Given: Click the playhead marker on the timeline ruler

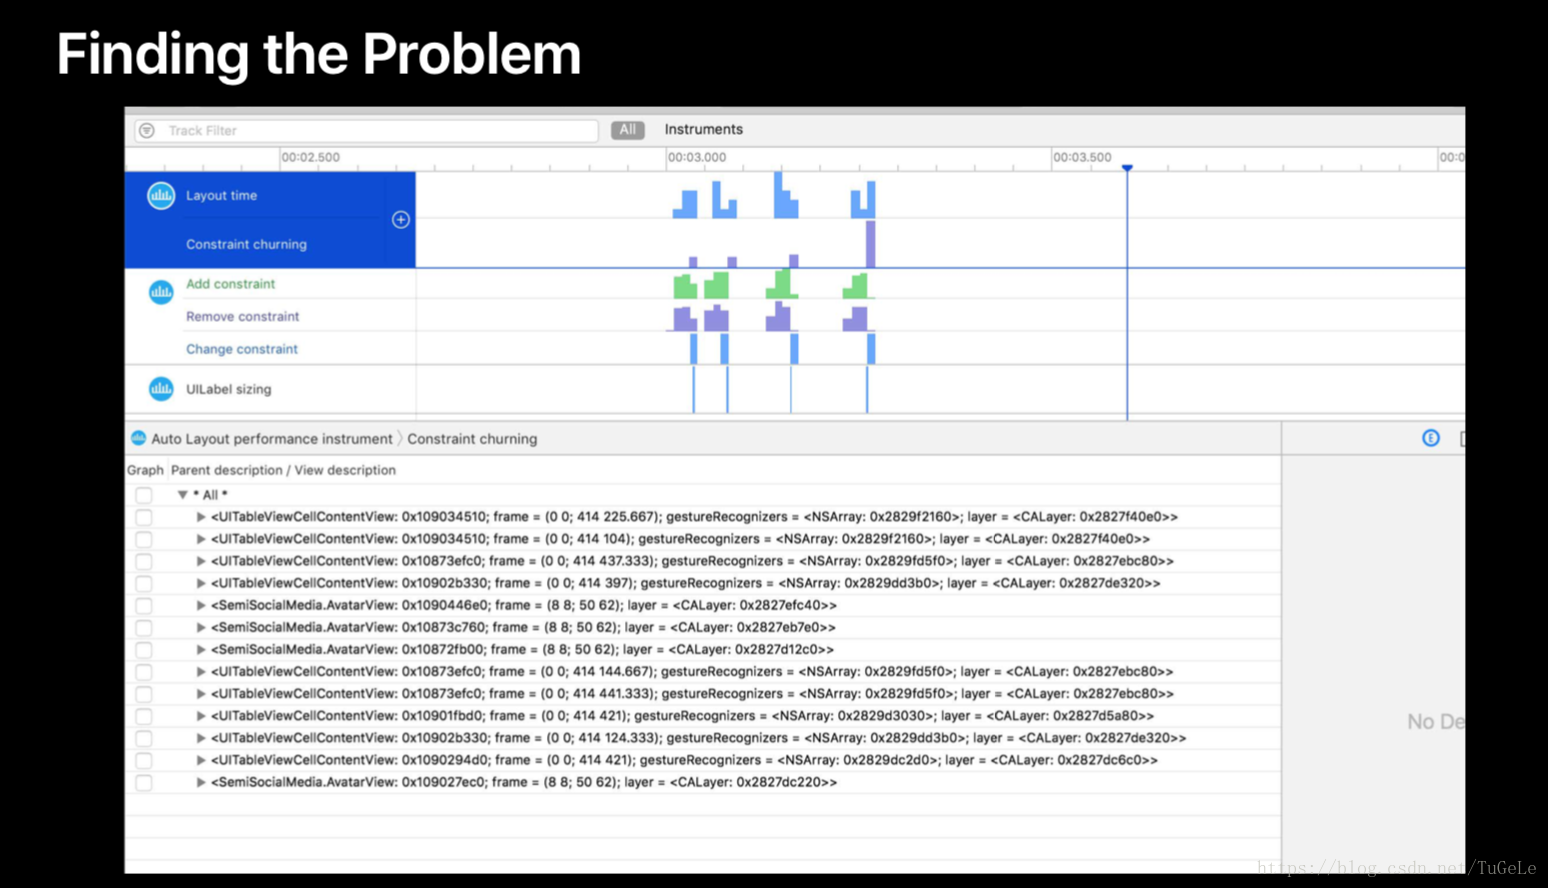Looking at the screenshot, I should [x=1127, y=168].
